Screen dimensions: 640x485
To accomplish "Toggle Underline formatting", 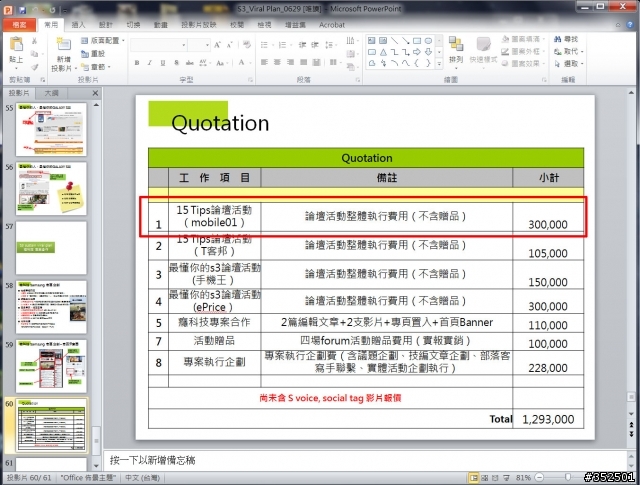I will coord(163,62).
